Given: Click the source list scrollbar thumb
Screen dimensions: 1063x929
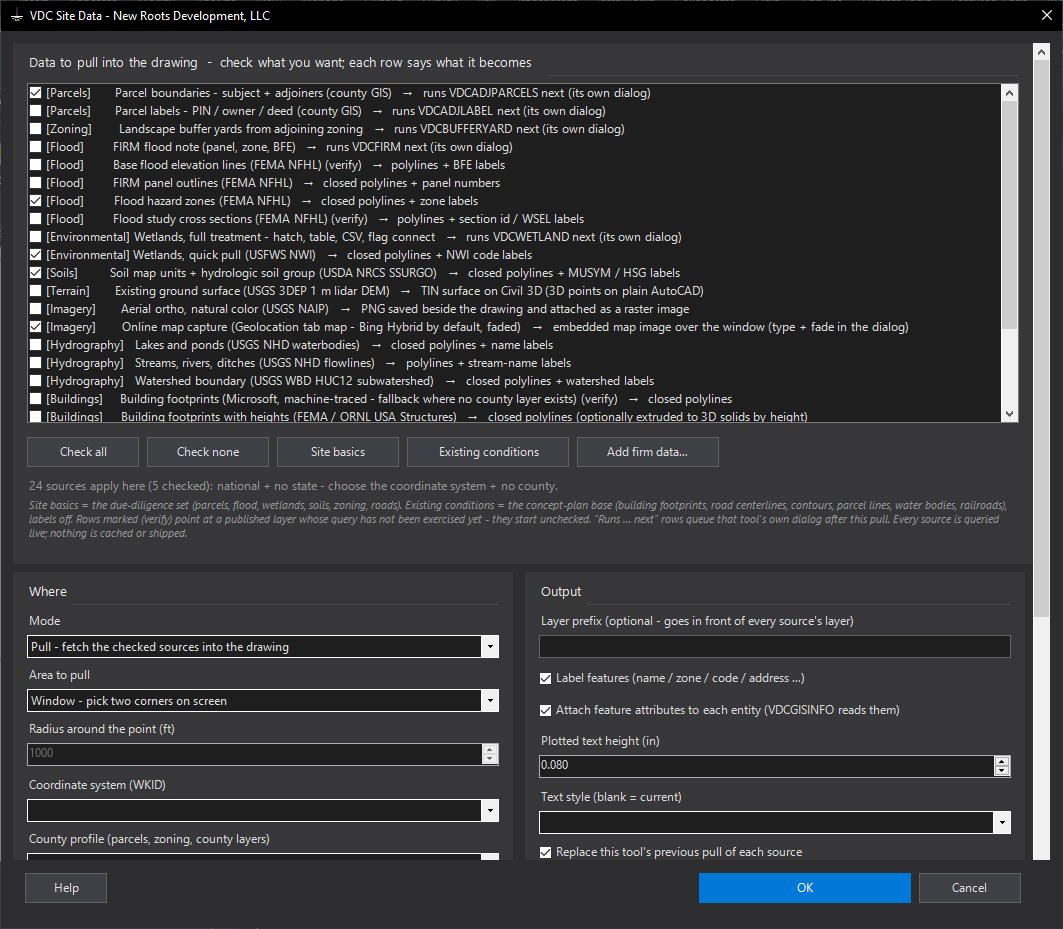Looking at the screenshot, I should [1009, 216].
